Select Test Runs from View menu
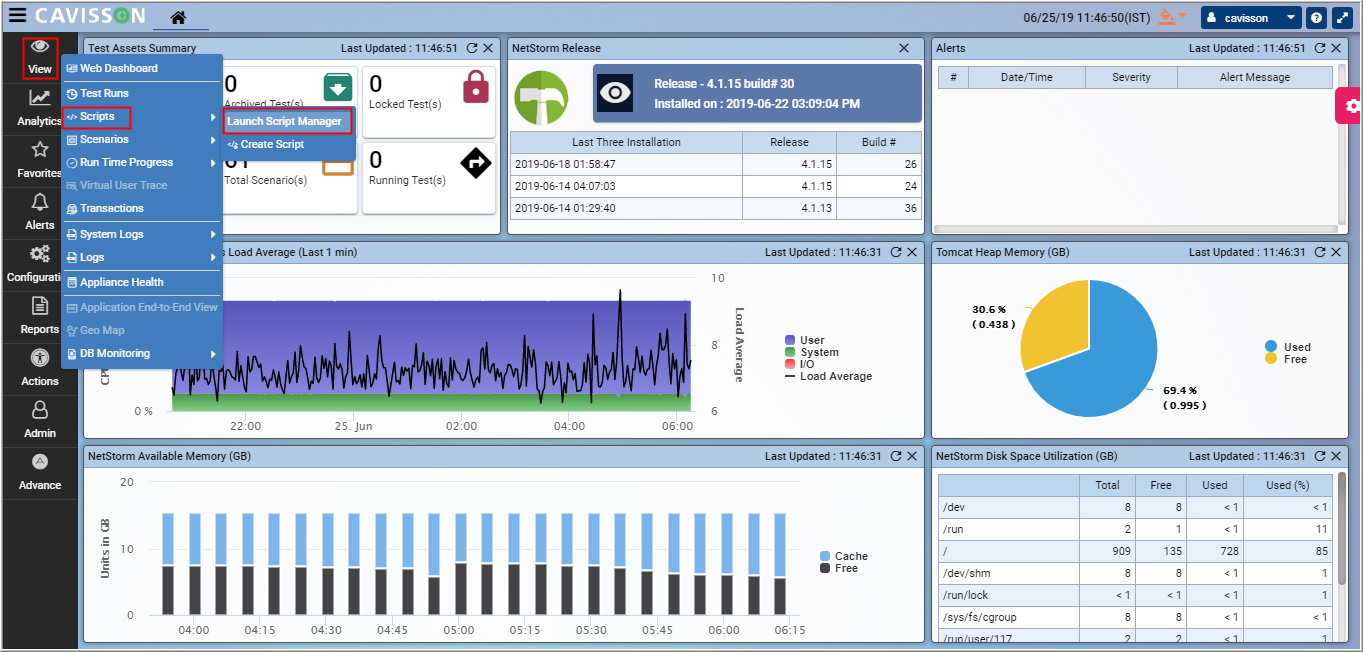 141,93
